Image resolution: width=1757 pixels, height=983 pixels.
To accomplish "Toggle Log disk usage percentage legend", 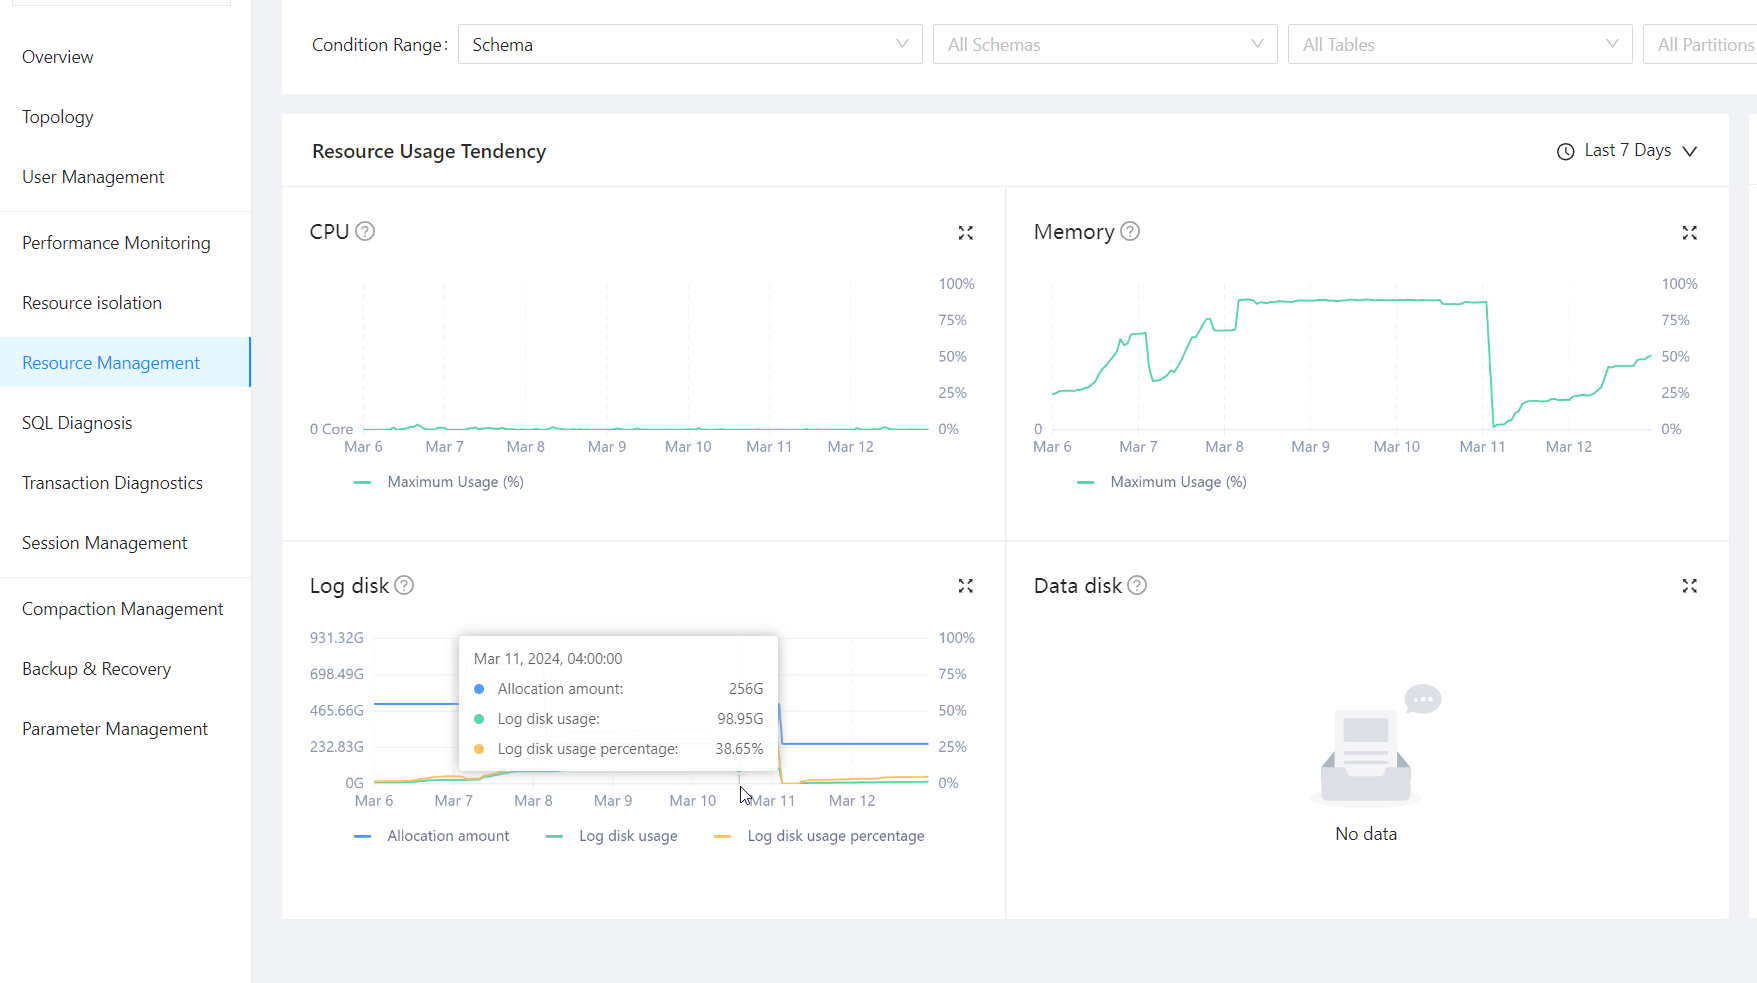I will tap(819, 836).
